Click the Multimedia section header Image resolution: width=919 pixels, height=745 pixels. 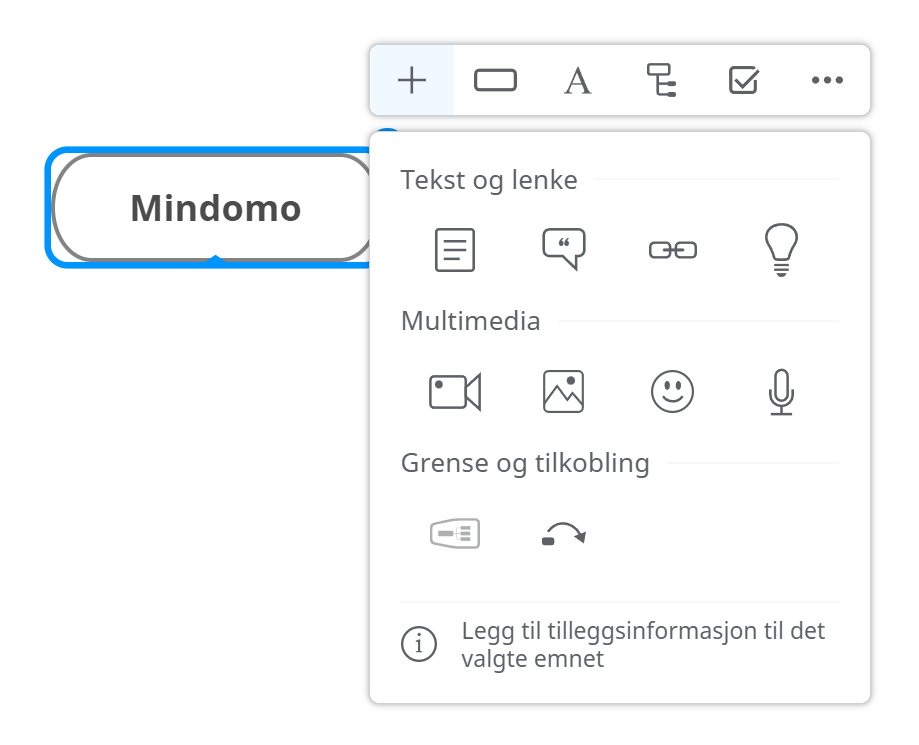(470, 321)
